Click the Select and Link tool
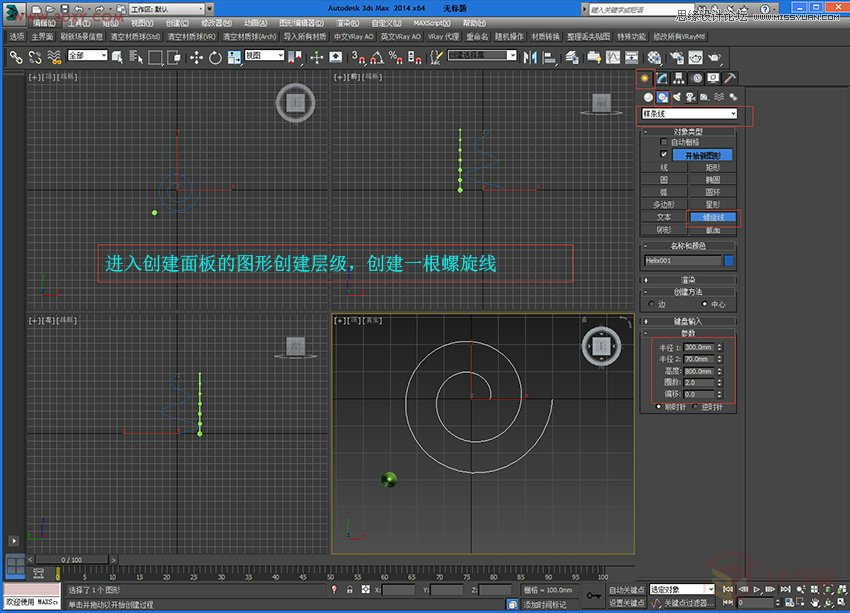 point(16,58)
